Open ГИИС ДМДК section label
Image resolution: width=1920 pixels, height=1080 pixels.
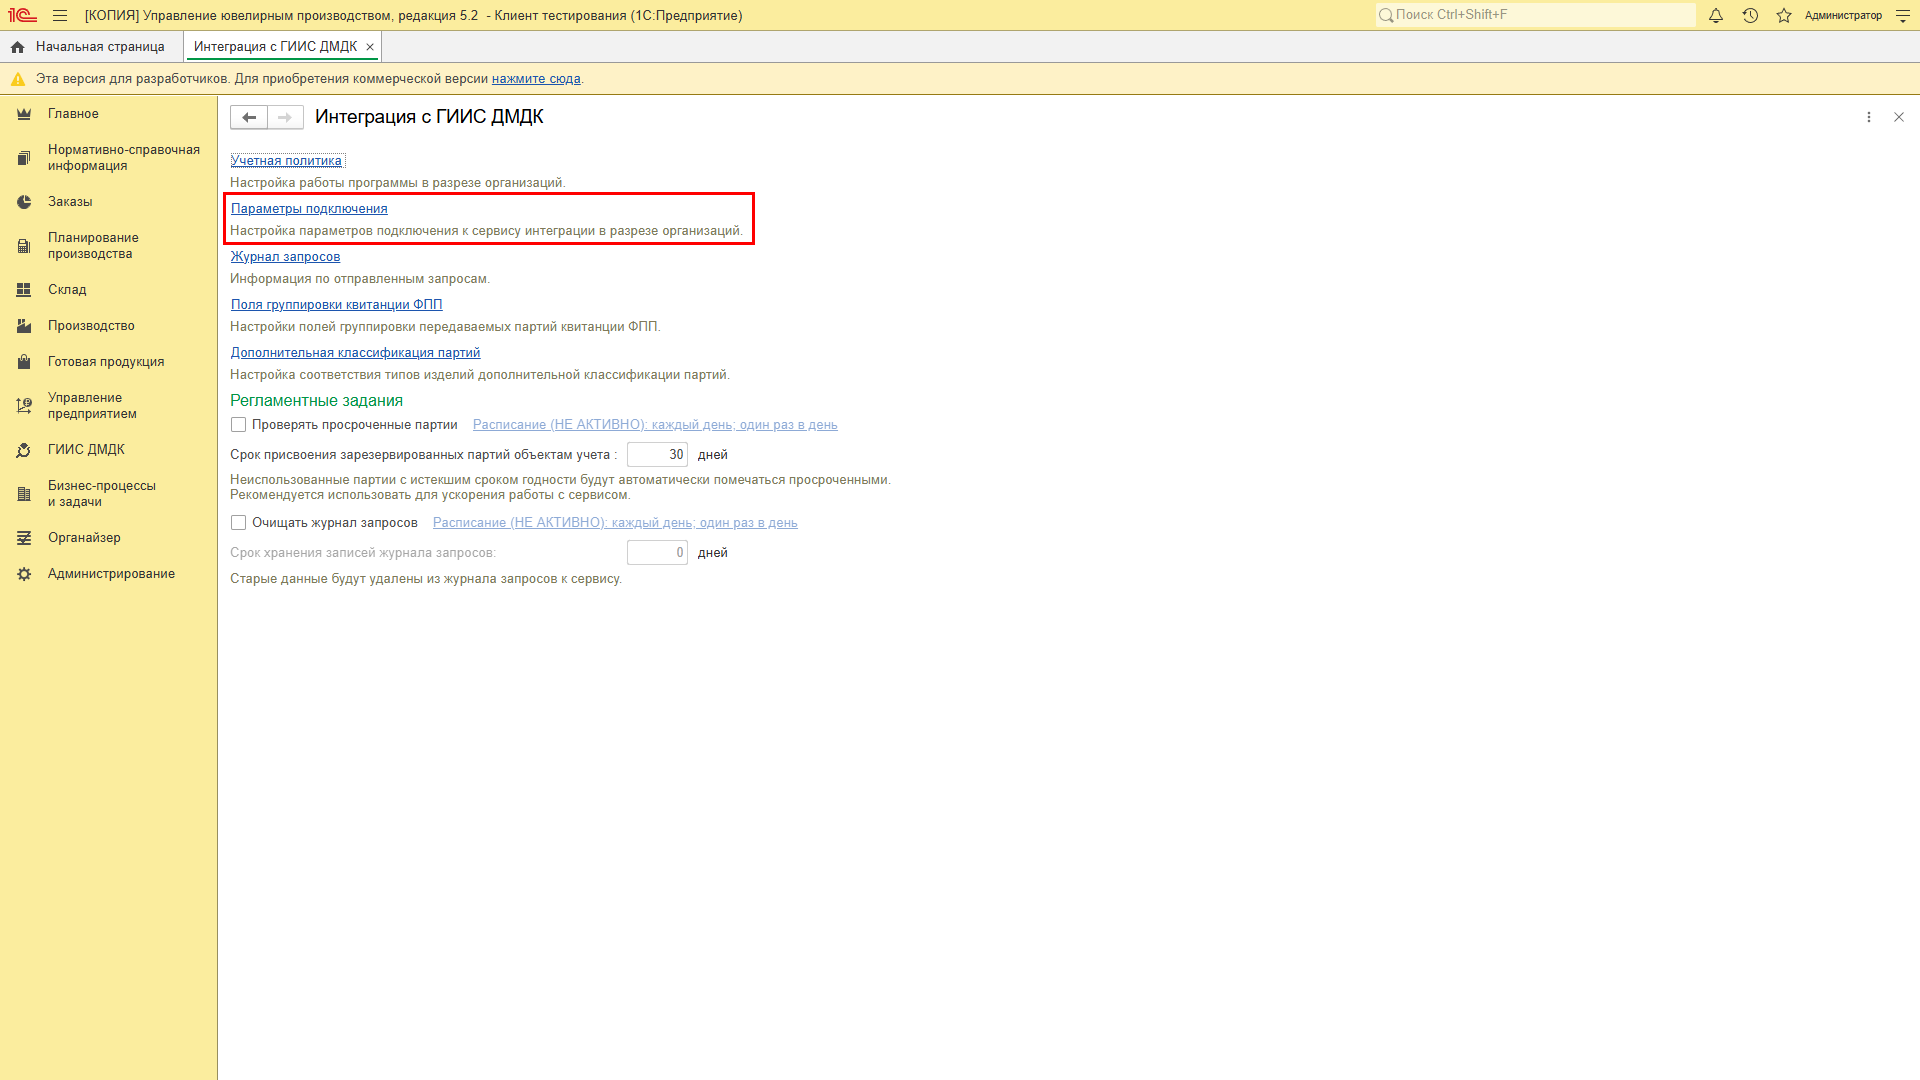pyautogui.click(x=86, y=450)
